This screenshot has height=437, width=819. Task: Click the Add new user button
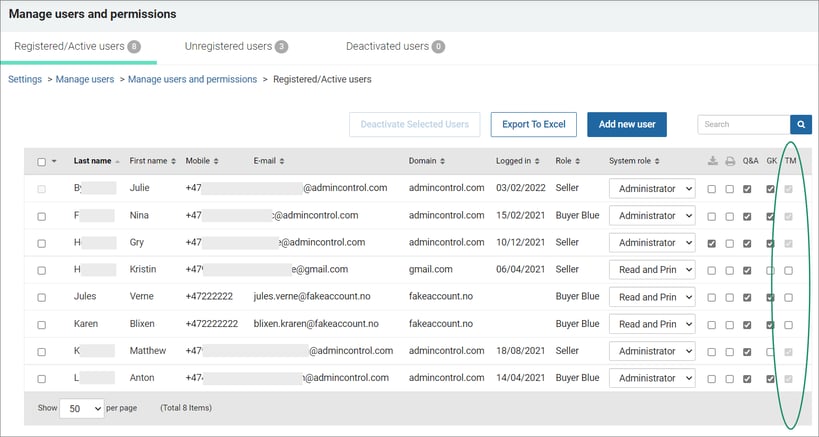(x=627, y=124)
